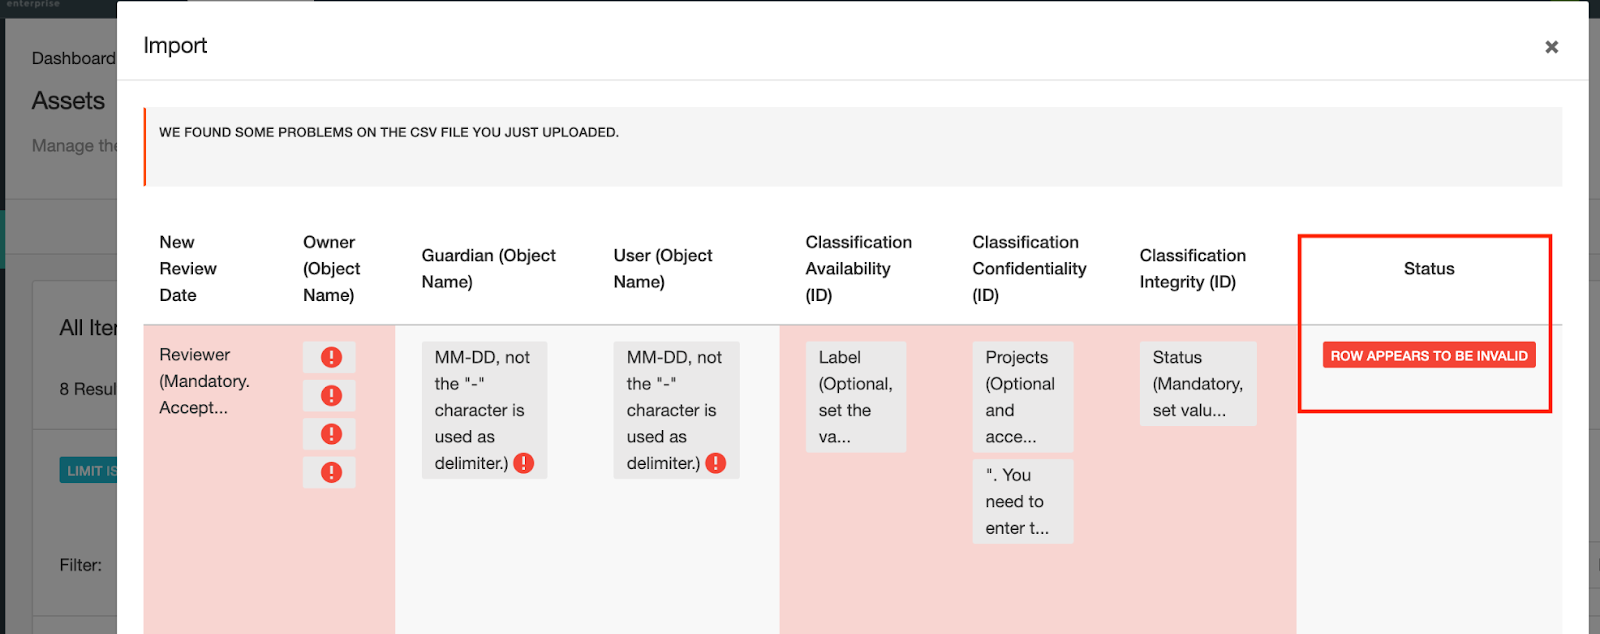
Task: Click the first error icon in Owner column
Action: click(331, 357)
